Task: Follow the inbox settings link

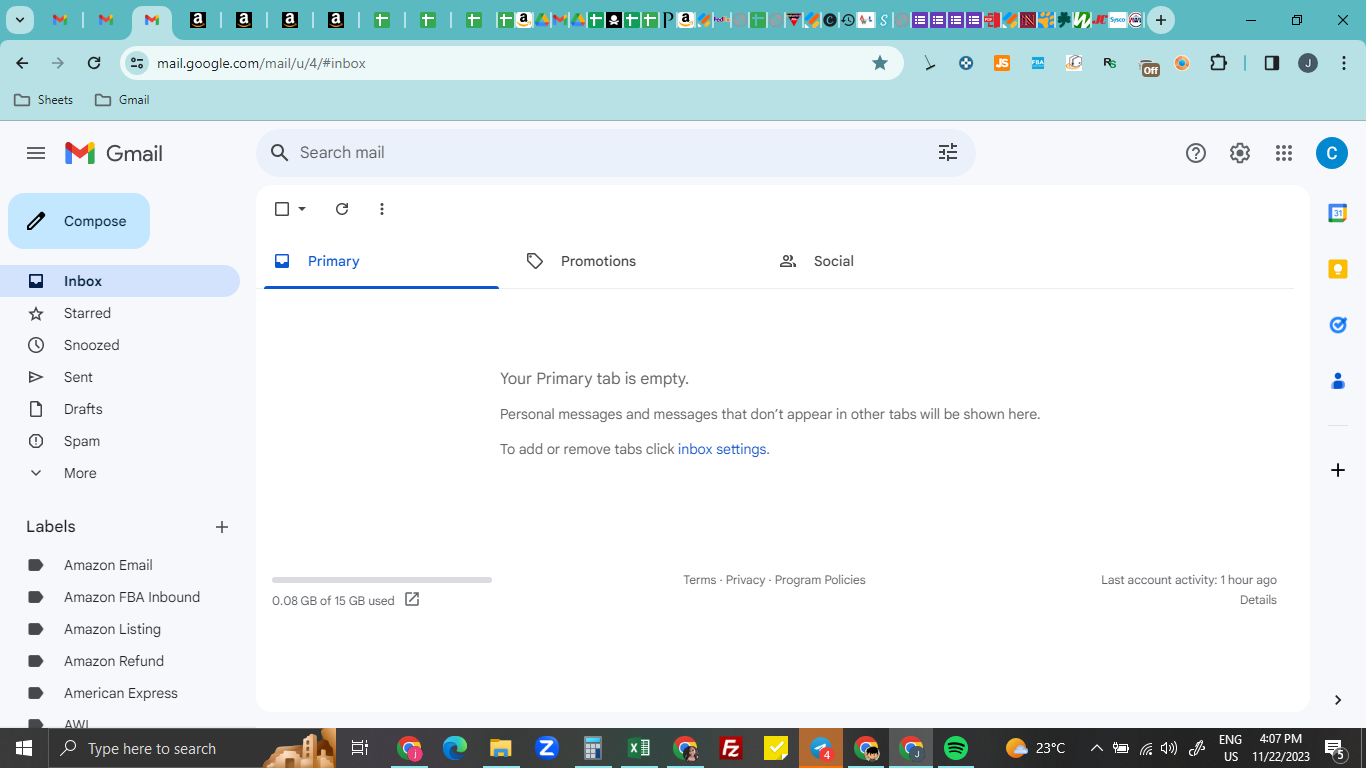Action: tap(722, 449)
